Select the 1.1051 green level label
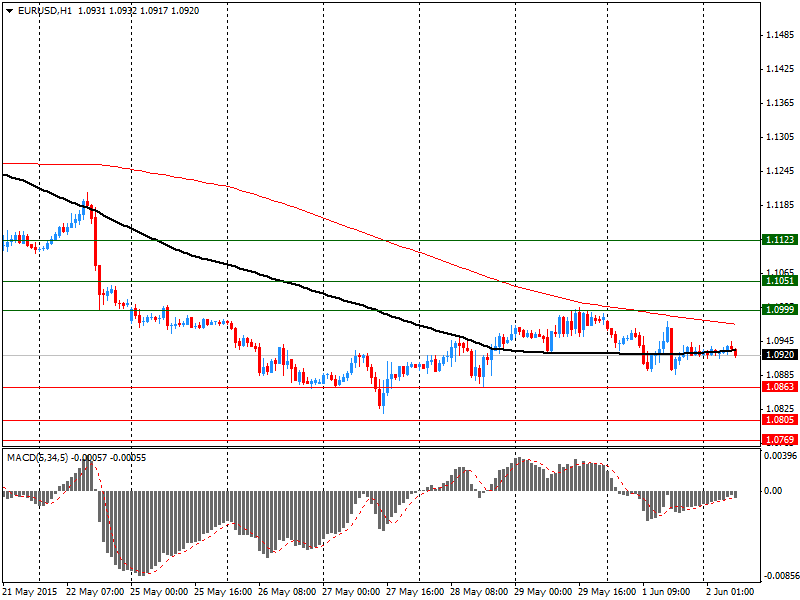Image resolution: width=800 pixels, height=600 pixels. (780, 281)
